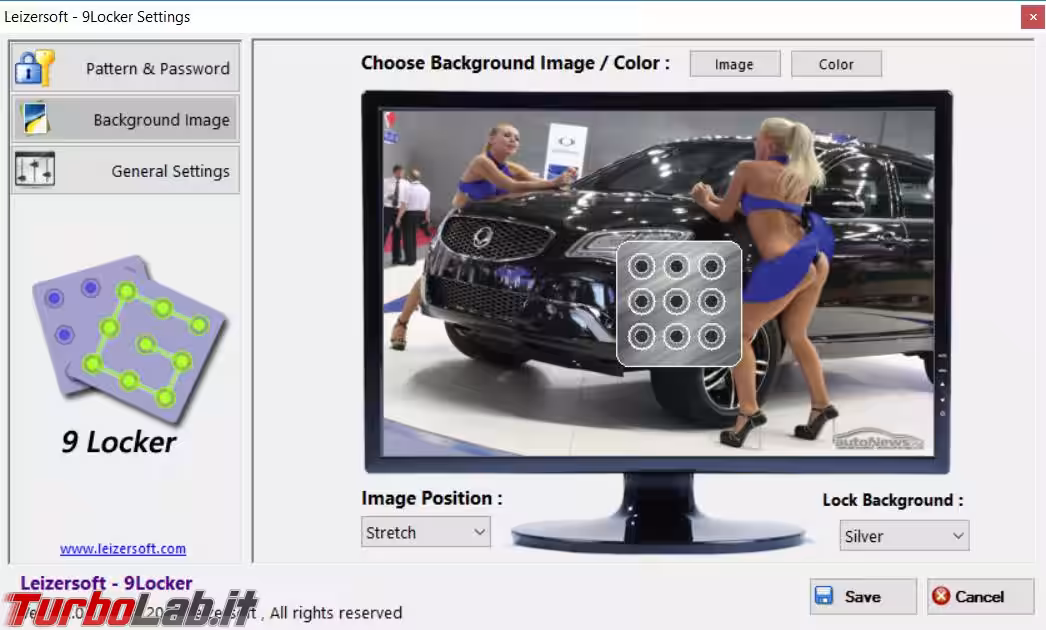Viewport: 1046px width, 630px height.
Task: Click the silver pattern lock grid preview
Action: (x=678, y=304)
